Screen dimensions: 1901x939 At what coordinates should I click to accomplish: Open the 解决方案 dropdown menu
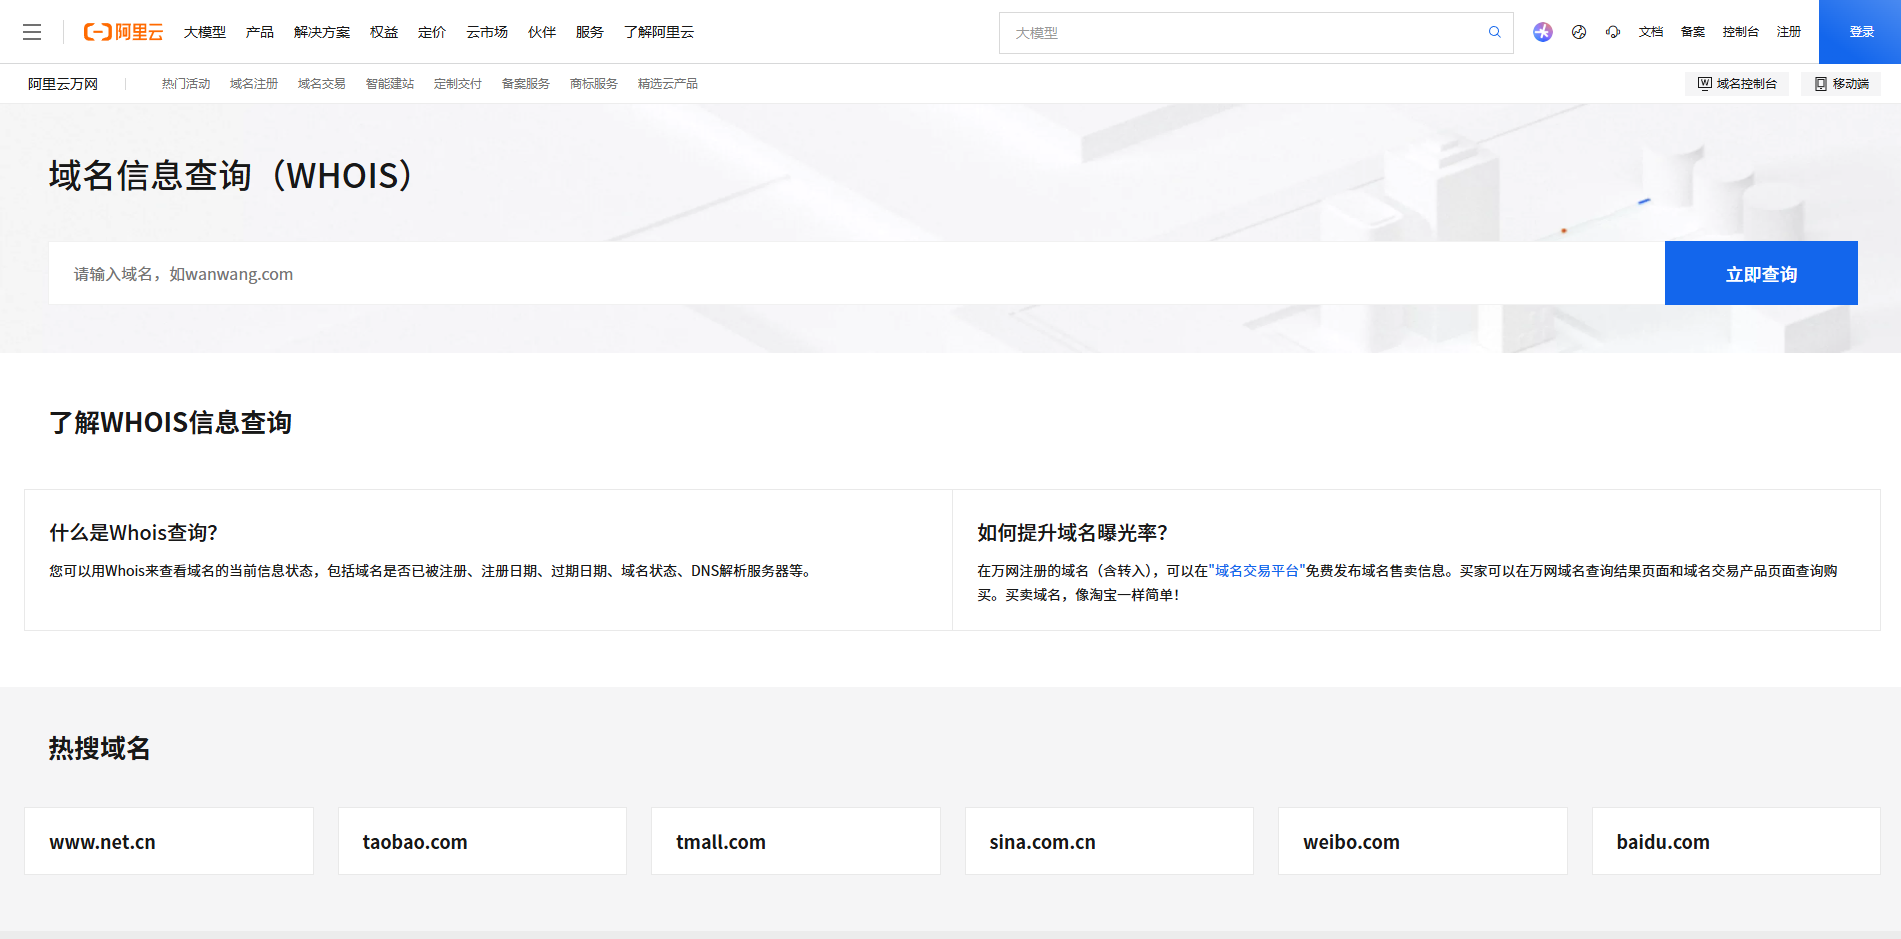click(x=322, y=32)
